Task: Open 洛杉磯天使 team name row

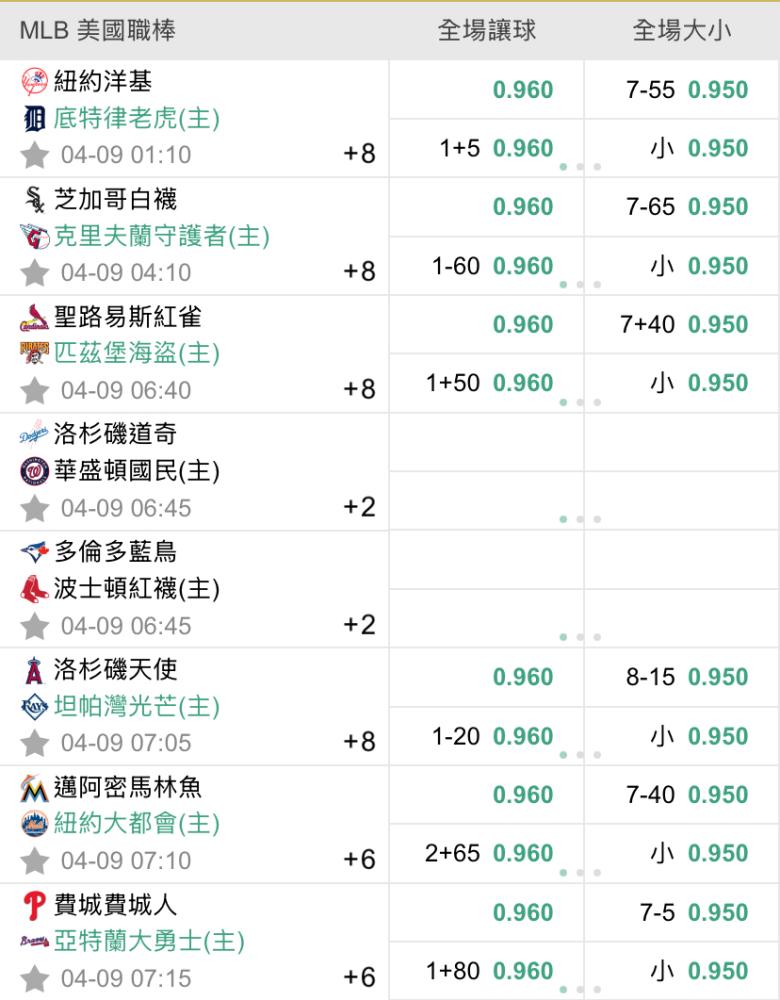Action: click(115, 669)
